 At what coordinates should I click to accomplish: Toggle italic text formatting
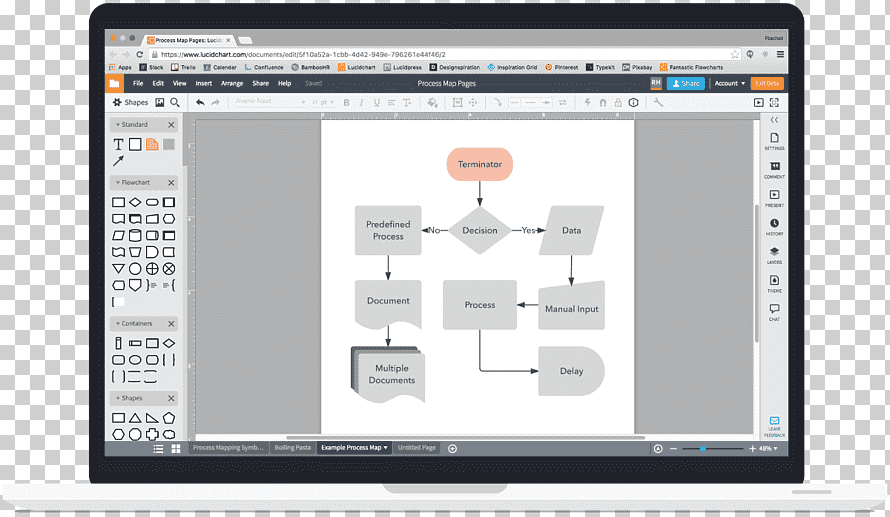pos(362,103)
